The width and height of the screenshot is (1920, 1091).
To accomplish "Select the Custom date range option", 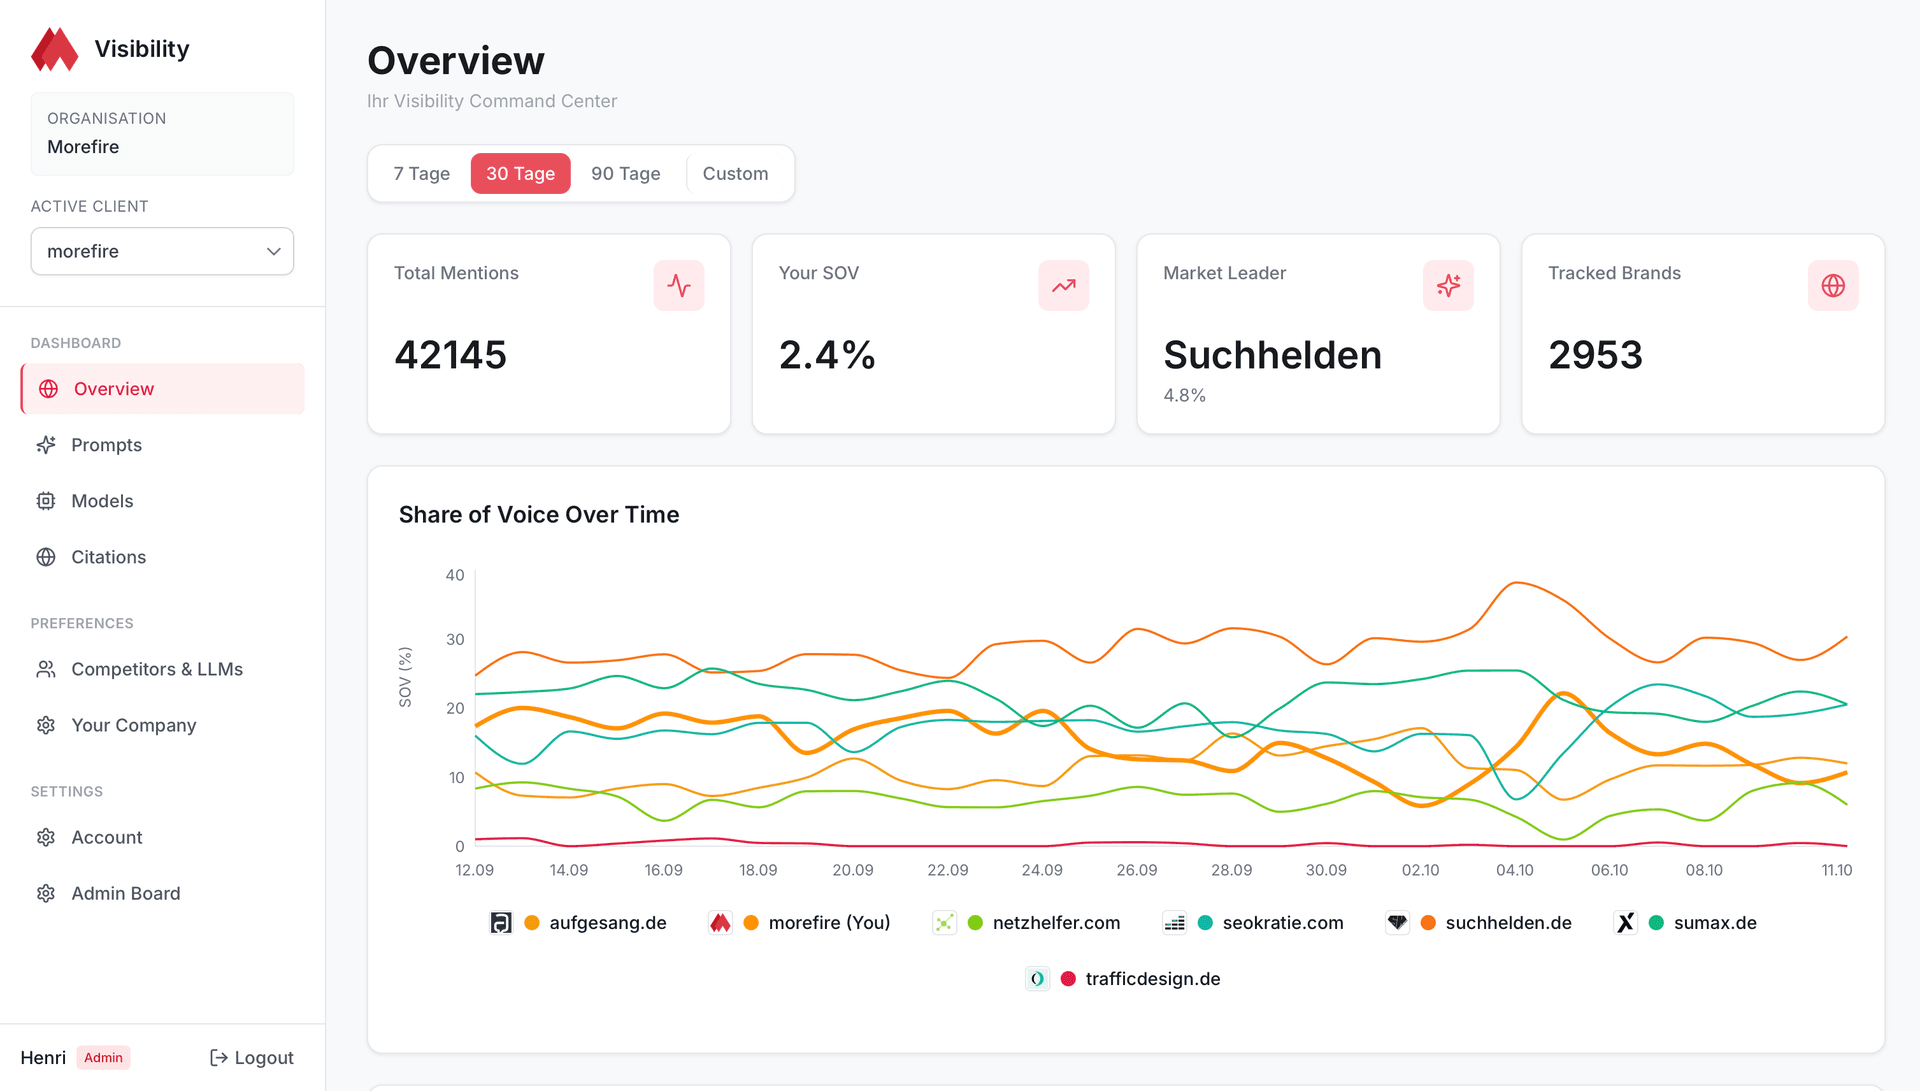I will pyautogui.click(x=735, y=173).
